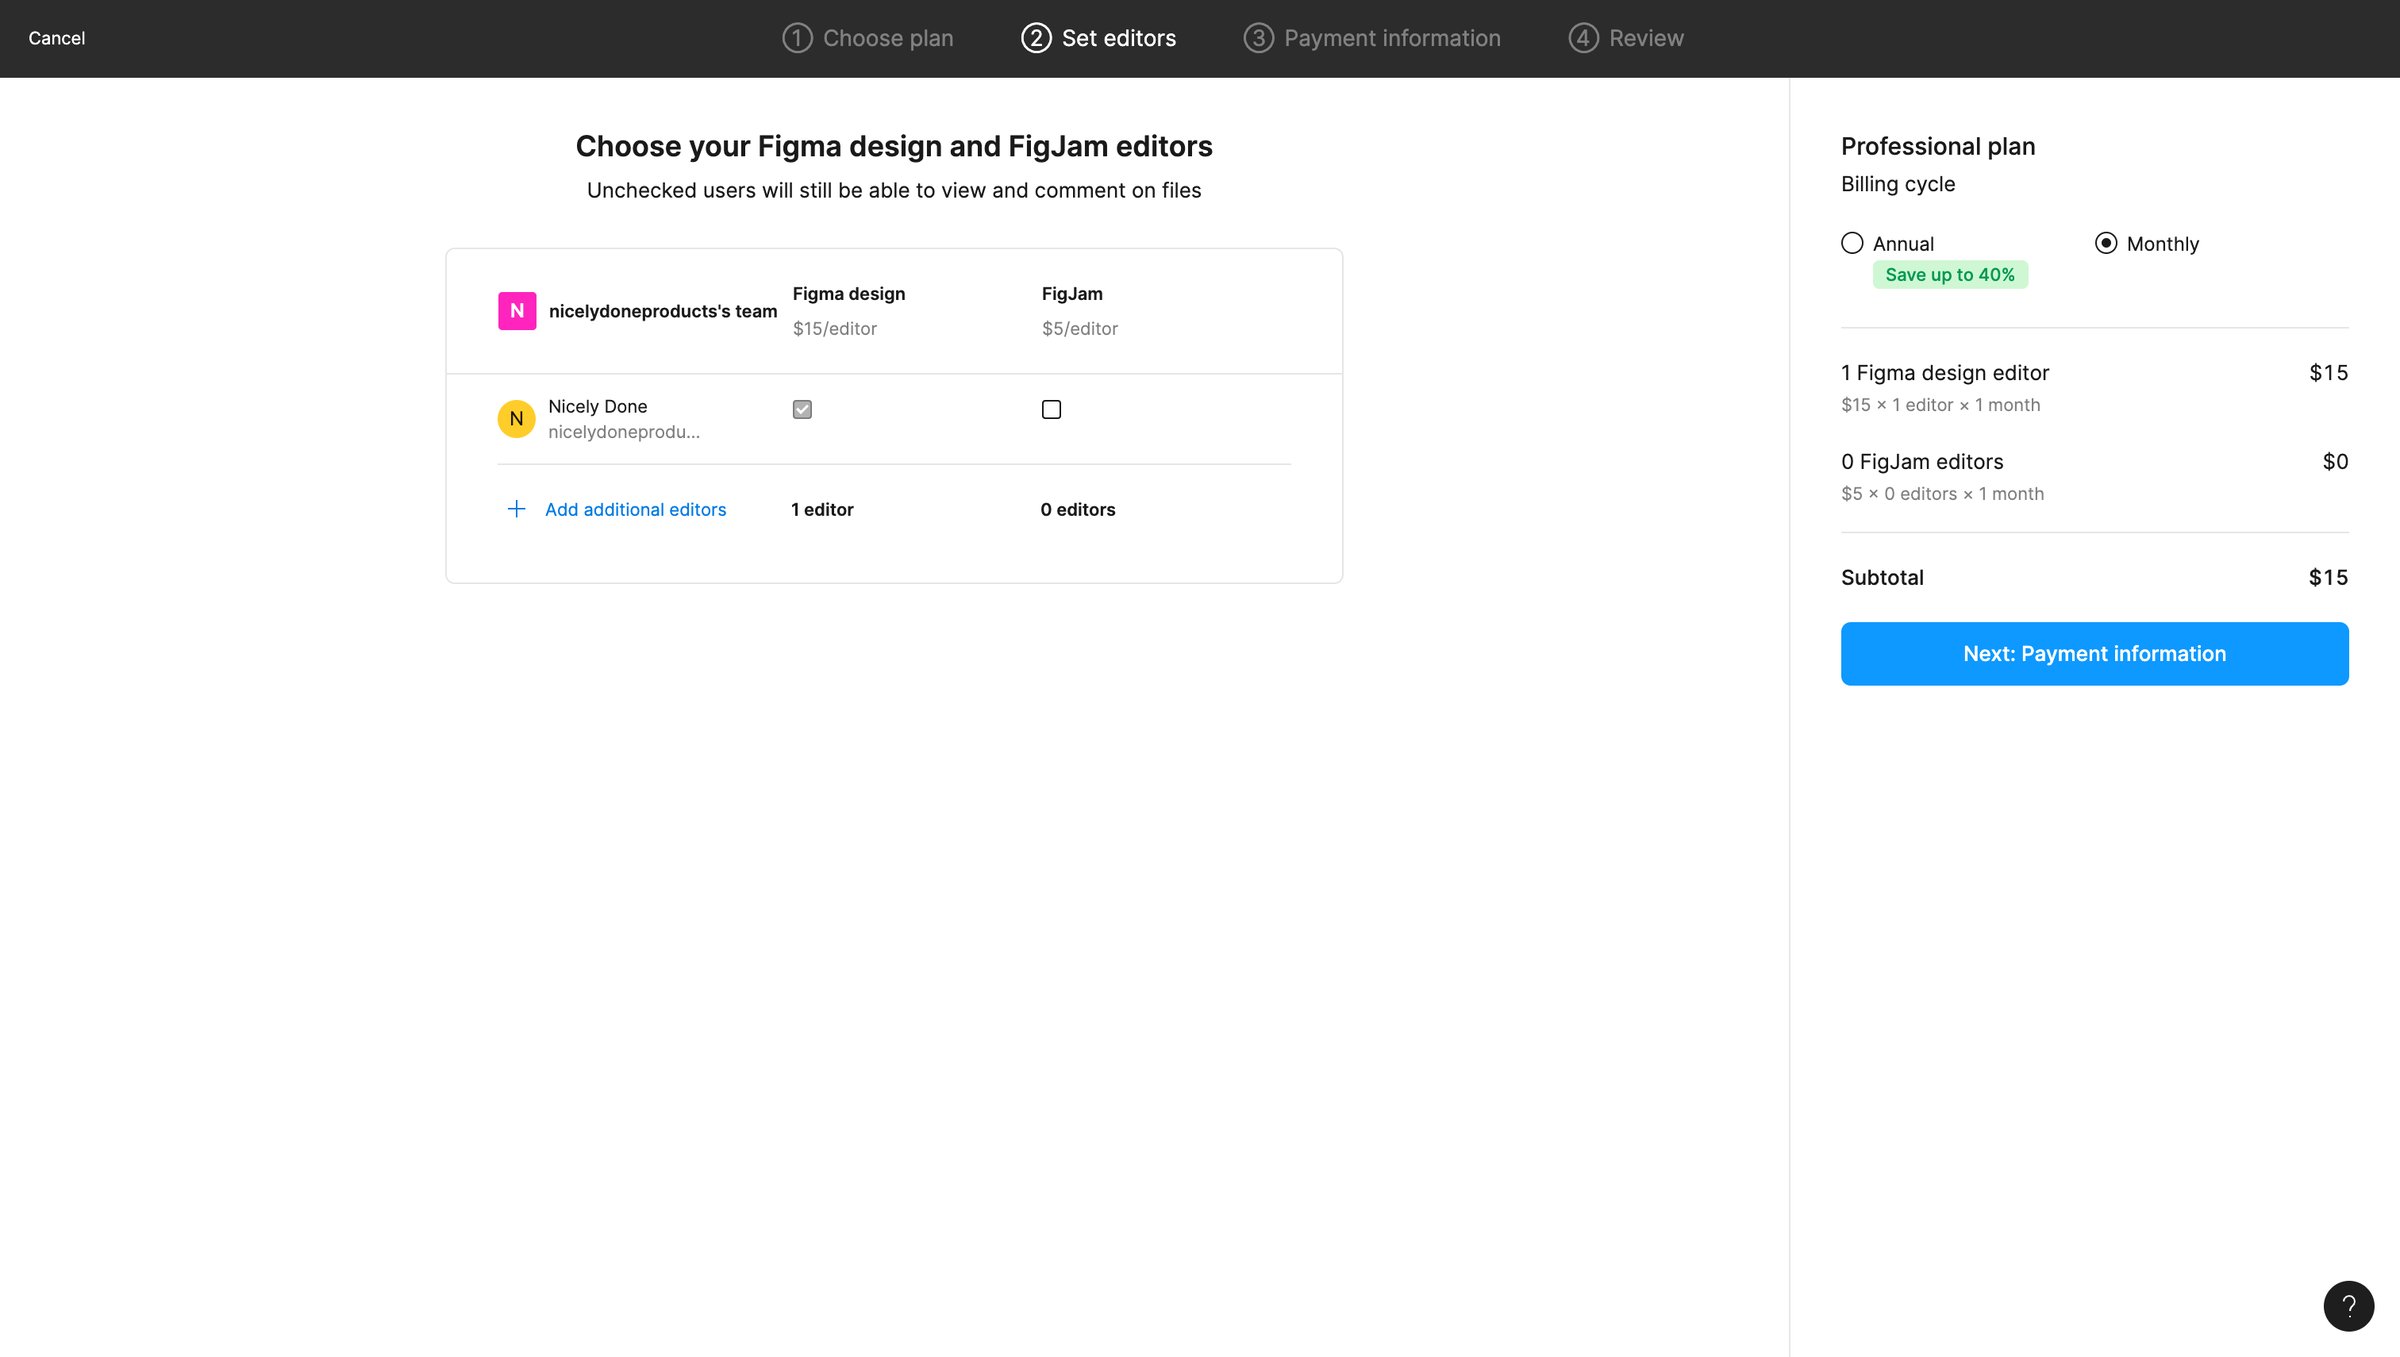The height and width of the screenshot is (1357, 2400).
Task: Click the 0 editors count
Action: coord(1077,509)
